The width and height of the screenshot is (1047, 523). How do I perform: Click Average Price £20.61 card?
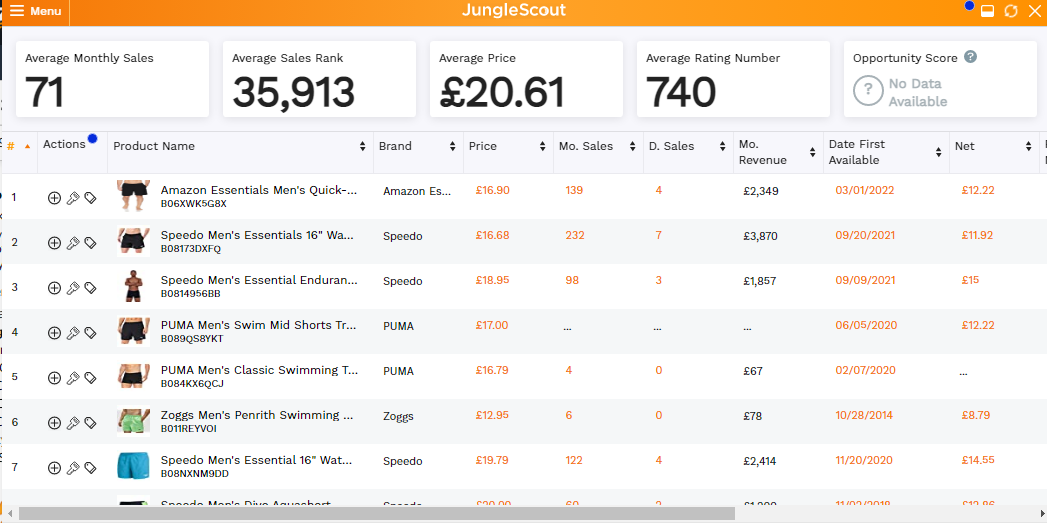click(x=526, y=79)
